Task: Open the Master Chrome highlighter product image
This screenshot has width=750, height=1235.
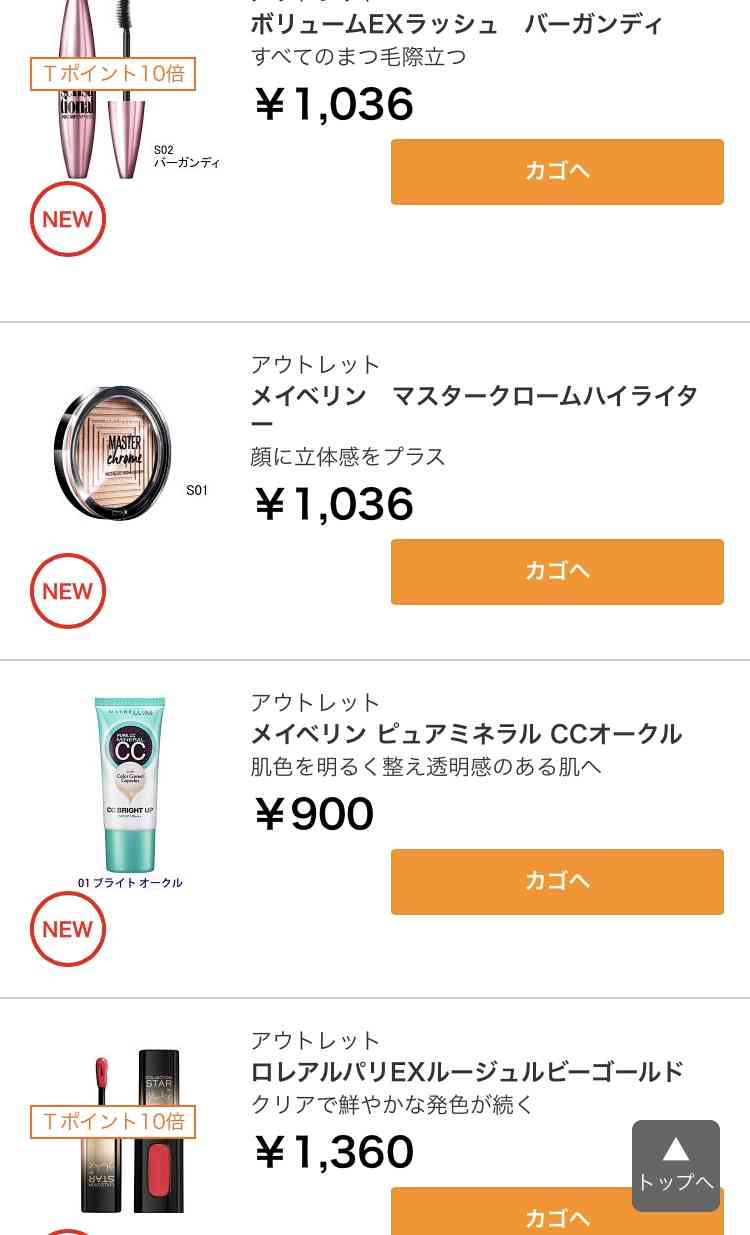Action: pos(115,453)
